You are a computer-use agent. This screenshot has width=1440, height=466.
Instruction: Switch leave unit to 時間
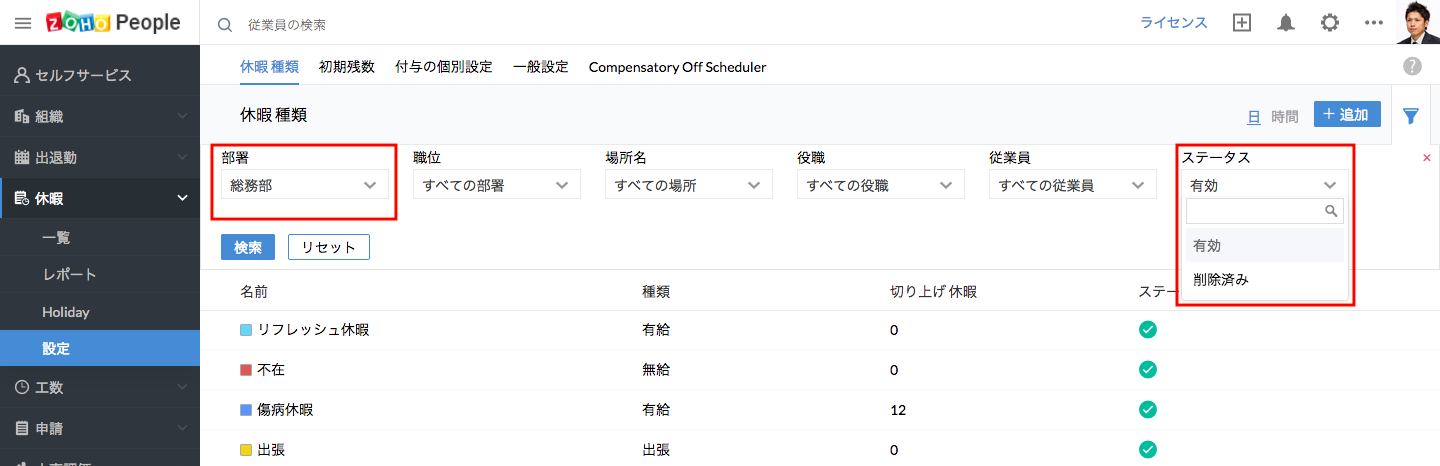click(1285, 116)
